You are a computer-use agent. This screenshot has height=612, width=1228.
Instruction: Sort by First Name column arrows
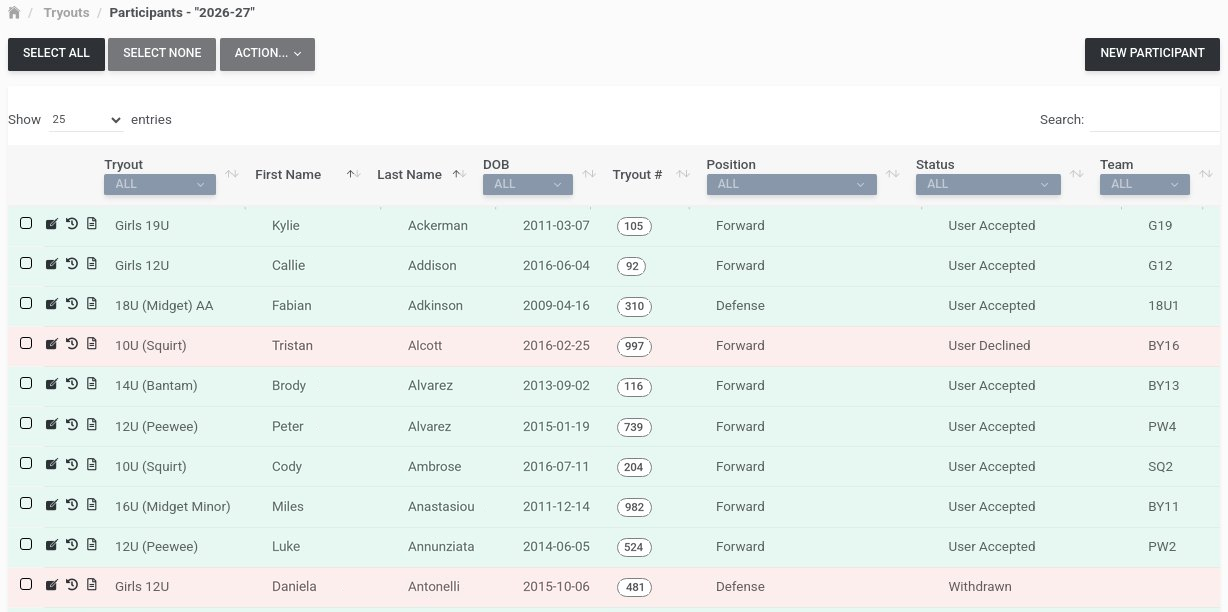coord(353,174)
